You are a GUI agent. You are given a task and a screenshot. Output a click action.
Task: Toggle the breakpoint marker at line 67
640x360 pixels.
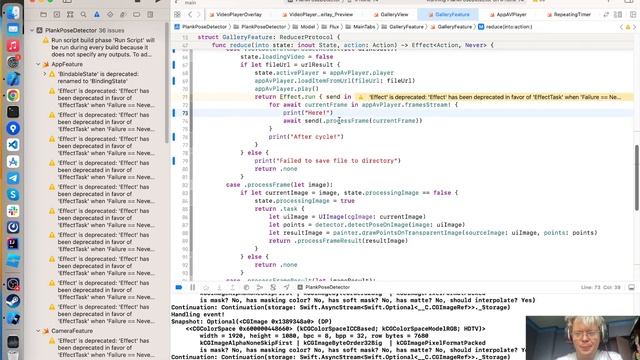174,64
